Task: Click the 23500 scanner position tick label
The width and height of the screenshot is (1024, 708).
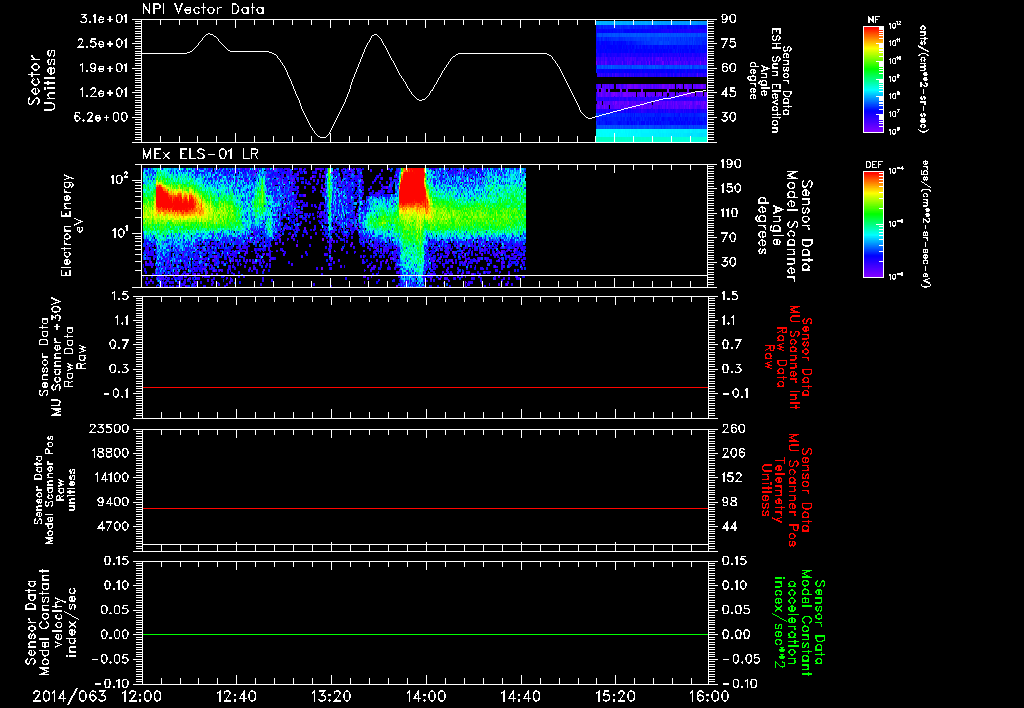Action: [x=110, y=428]
